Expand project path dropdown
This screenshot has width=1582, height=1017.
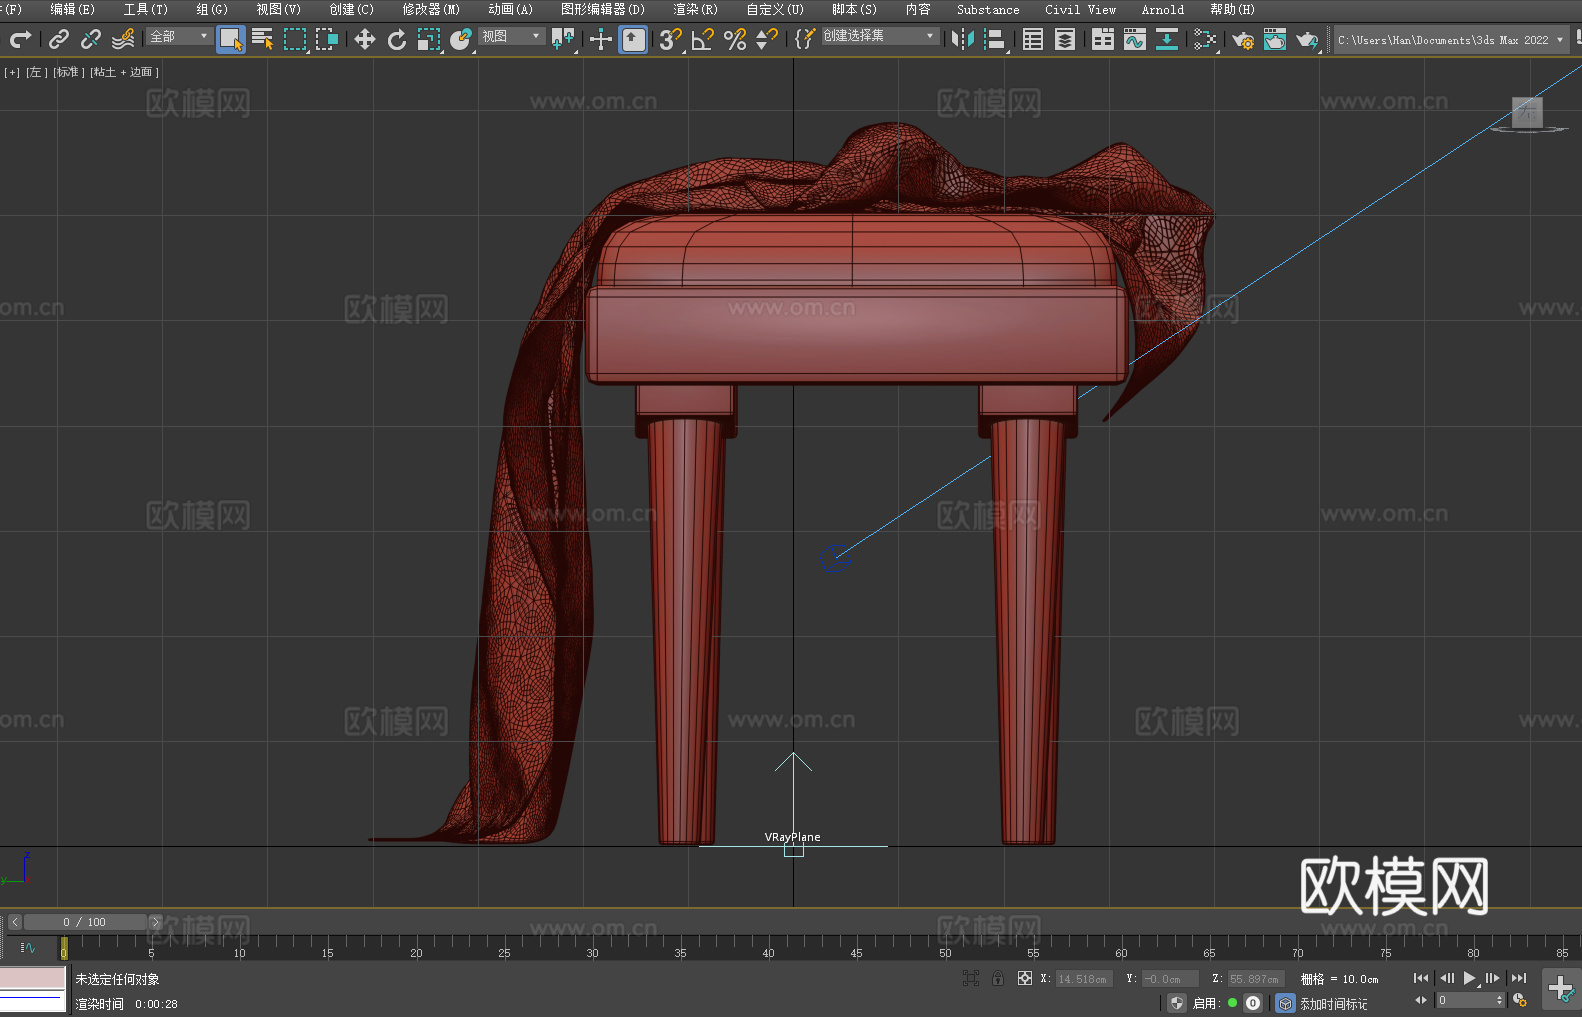1559,40
